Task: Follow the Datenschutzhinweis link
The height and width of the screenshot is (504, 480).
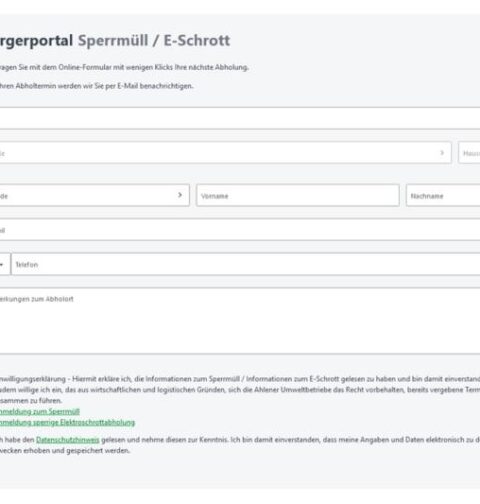Action: [68, 440]
